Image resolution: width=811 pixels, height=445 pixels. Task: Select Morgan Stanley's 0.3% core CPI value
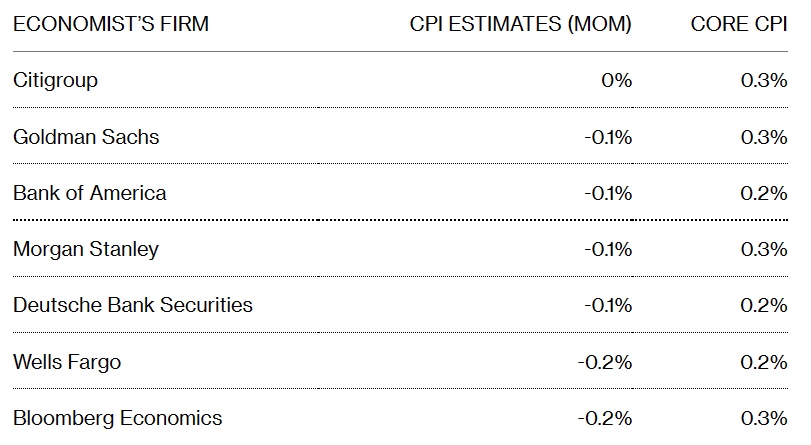coord(764,249)
